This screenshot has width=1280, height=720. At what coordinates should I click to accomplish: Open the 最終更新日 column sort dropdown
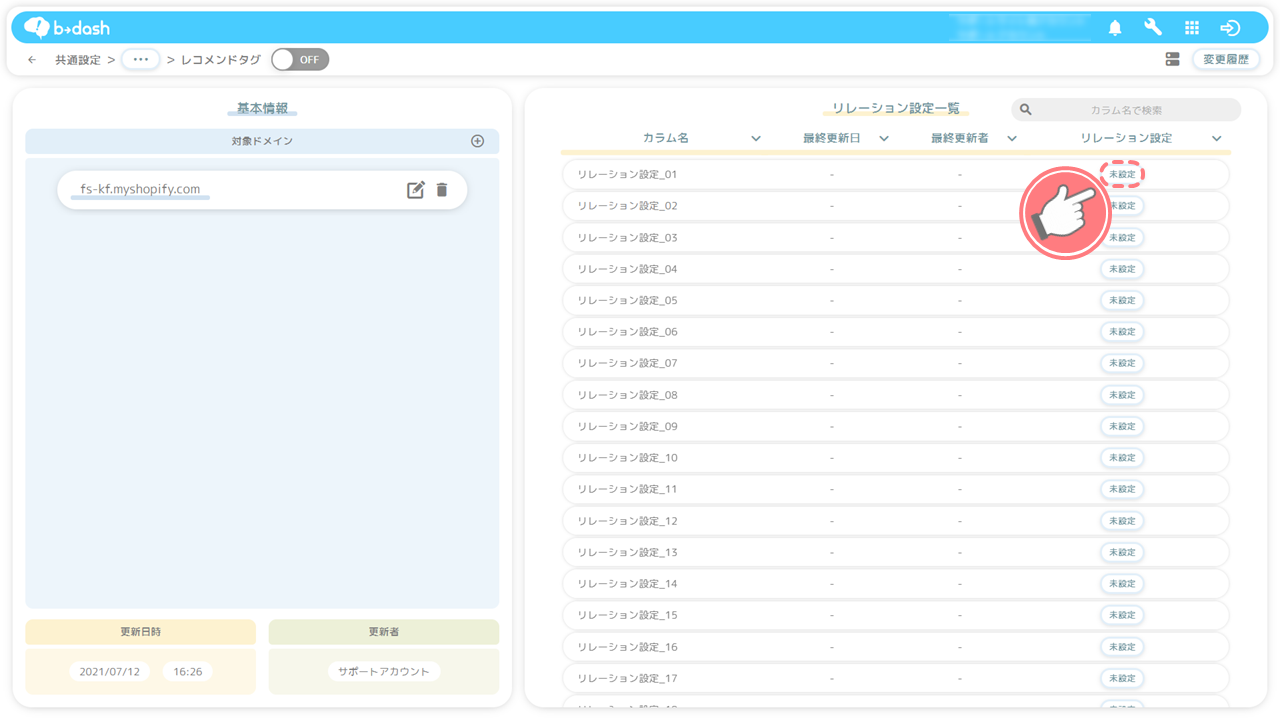click(x=884, y=139)
